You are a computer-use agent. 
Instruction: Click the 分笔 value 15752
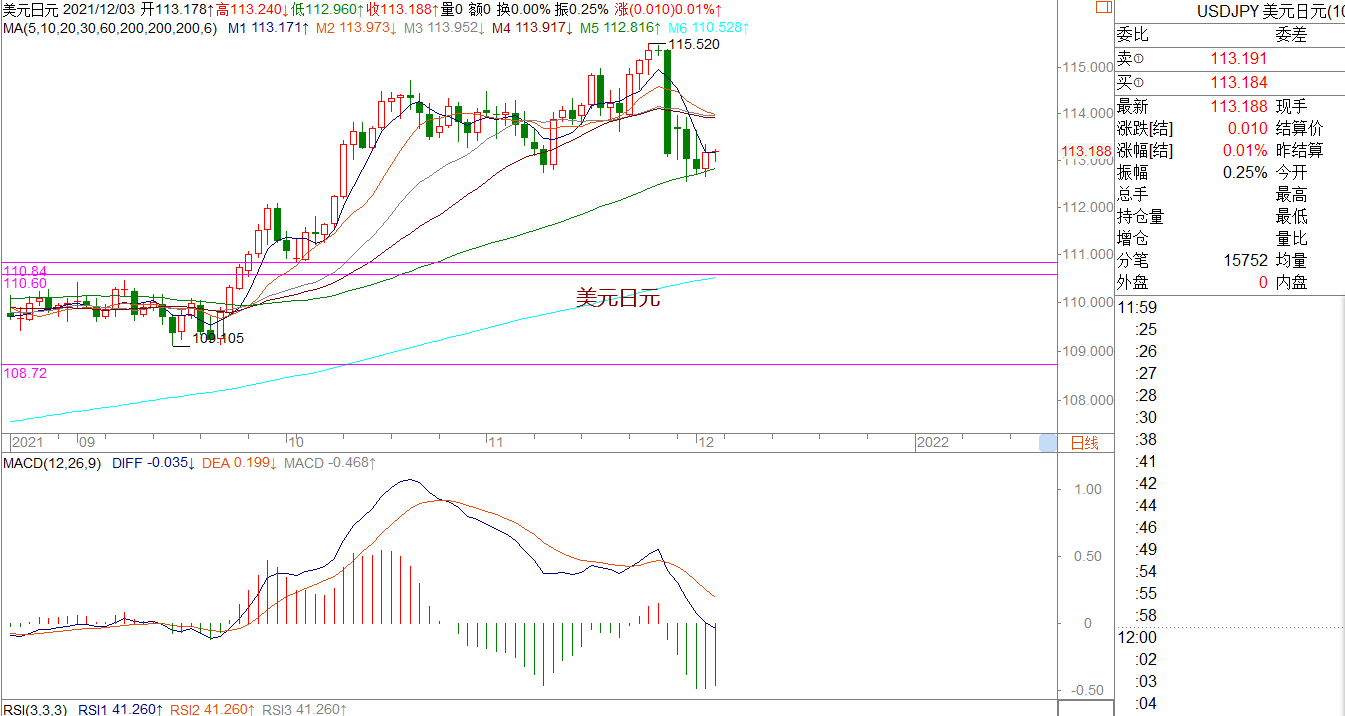pos(1244,260)
